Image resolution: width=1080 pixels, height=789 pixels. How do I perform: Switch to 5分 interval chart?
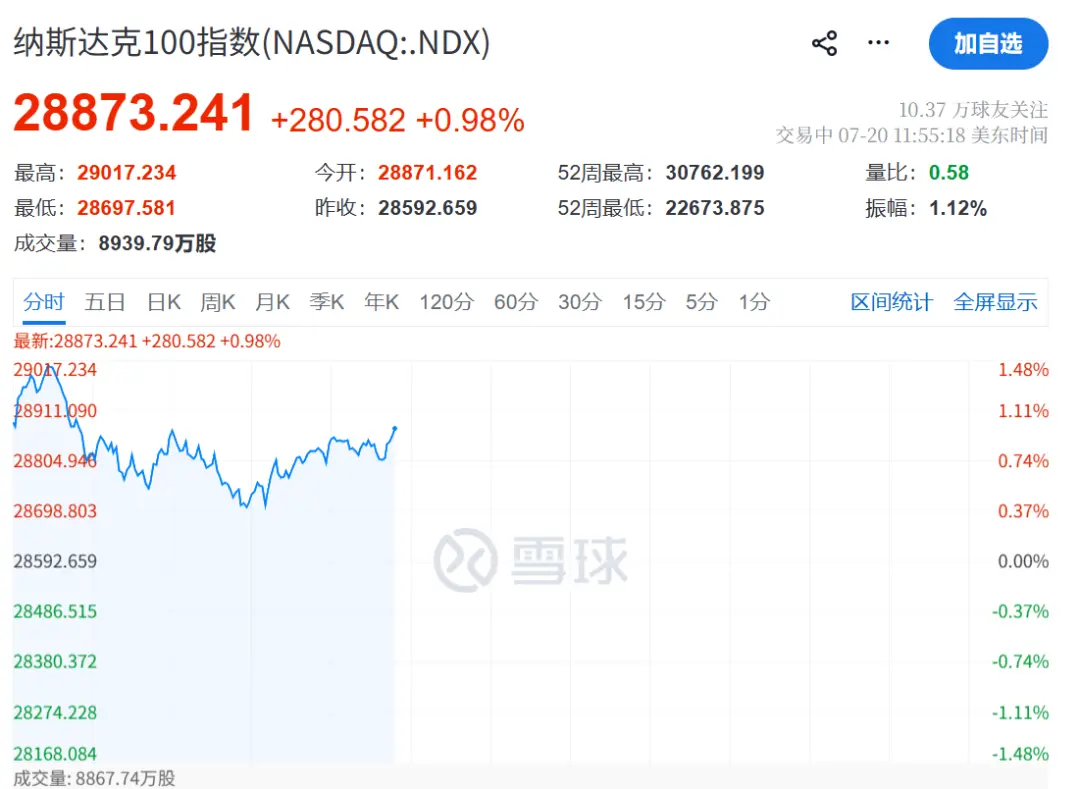coord(701,302)
